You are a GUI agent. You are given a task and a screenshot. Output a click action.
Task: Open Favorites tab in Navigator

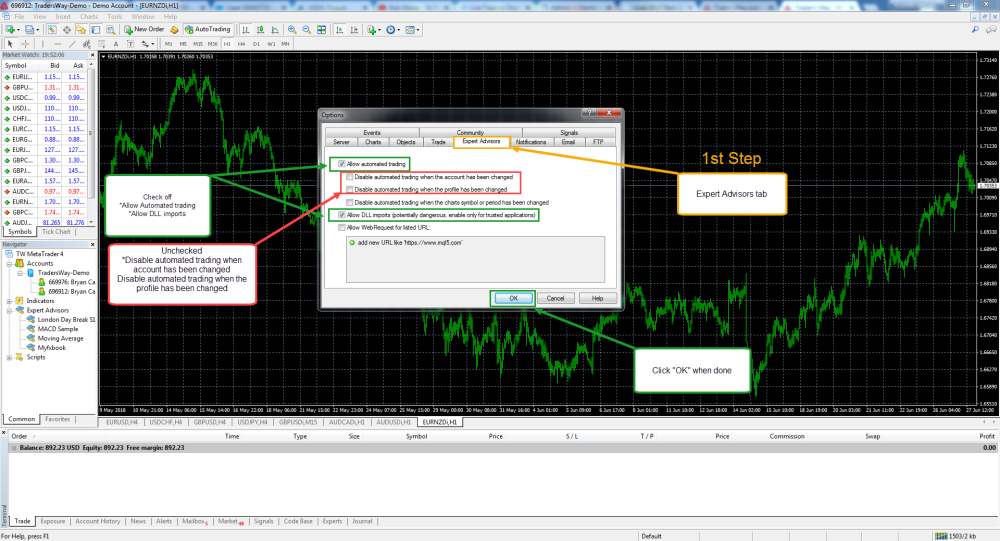(57, 419)
